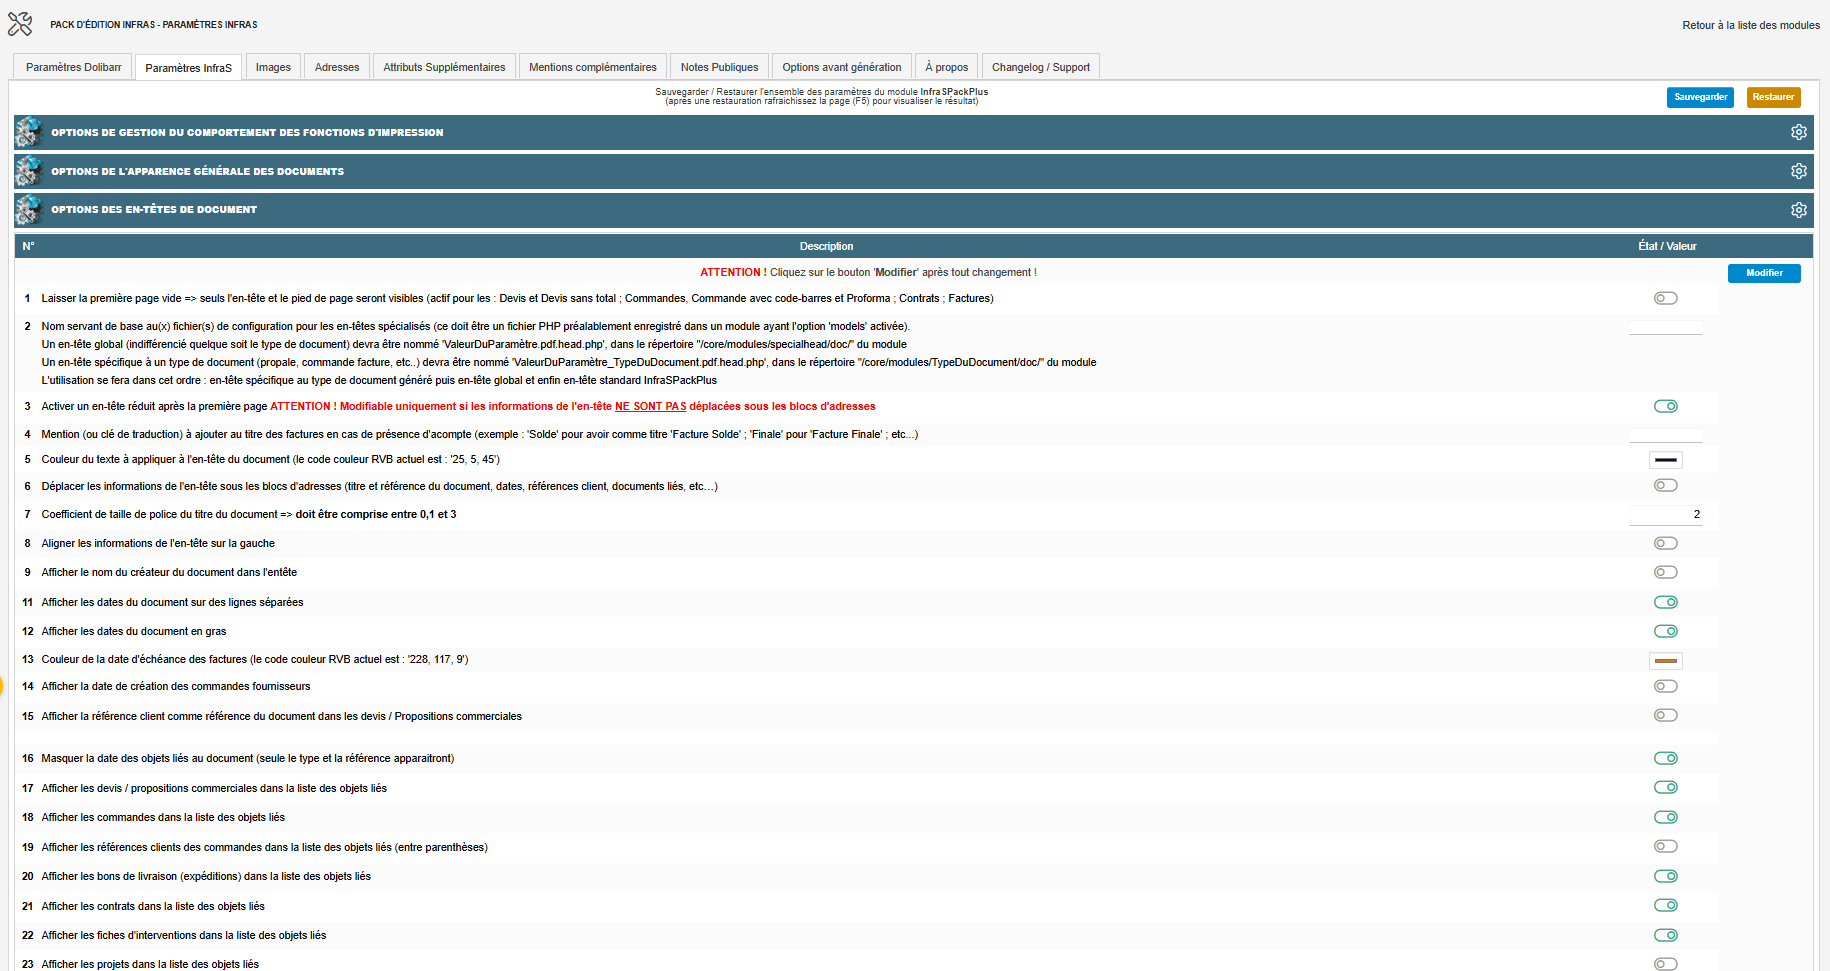Follow 'Retour à la liste des modules' link
This screenshot has width=1830, height=971.
point(1751,25)
